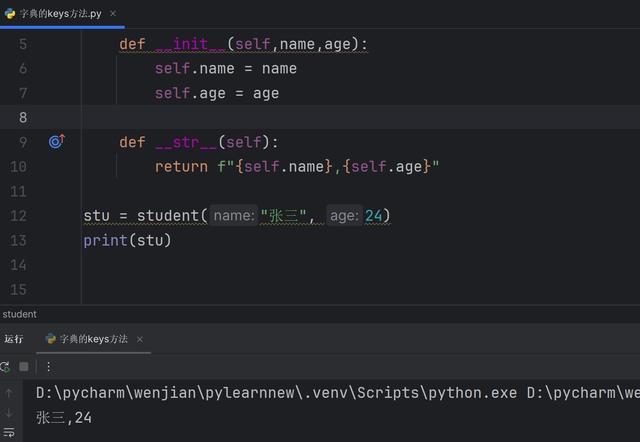This screenshot has height=442, width=640.
Task: Select the 字典的keys方法 run tab
Action: 93,339
